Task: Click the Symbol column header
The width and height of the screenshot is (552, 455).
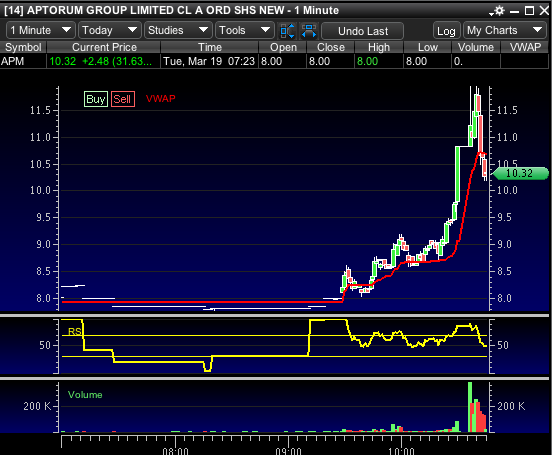Action: (x=23, y=47)
